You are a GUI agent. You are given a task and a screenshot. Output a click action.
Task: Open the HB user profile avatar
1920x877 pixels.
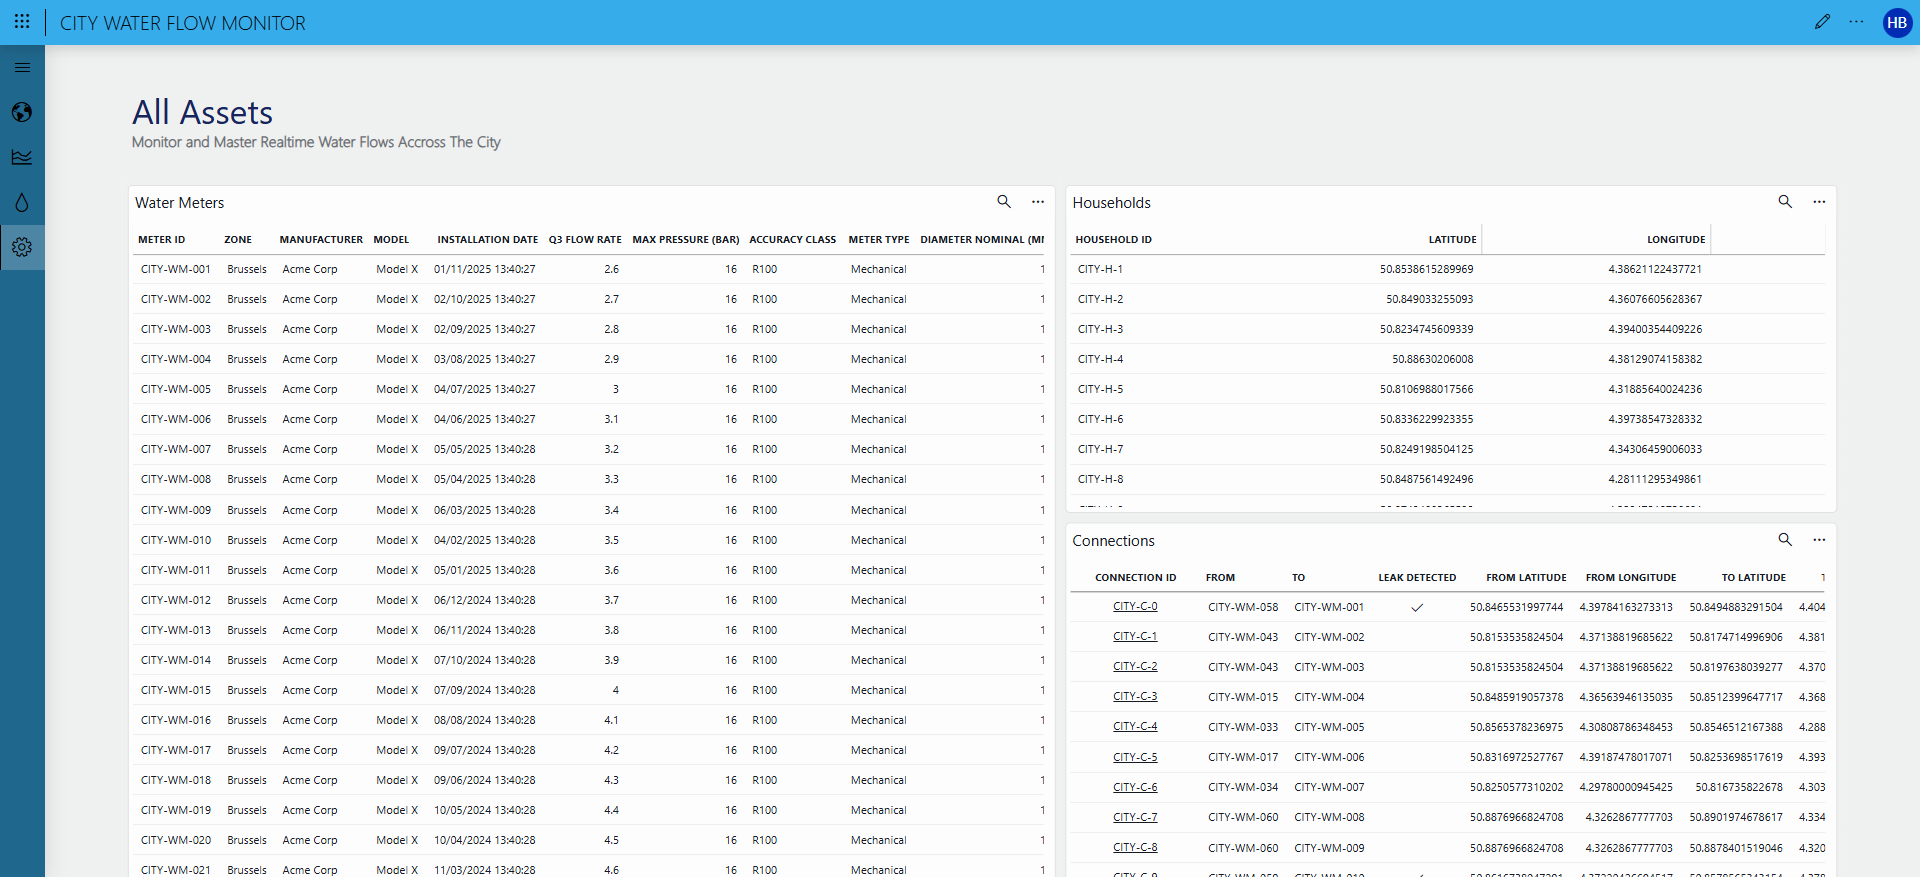1896,23
